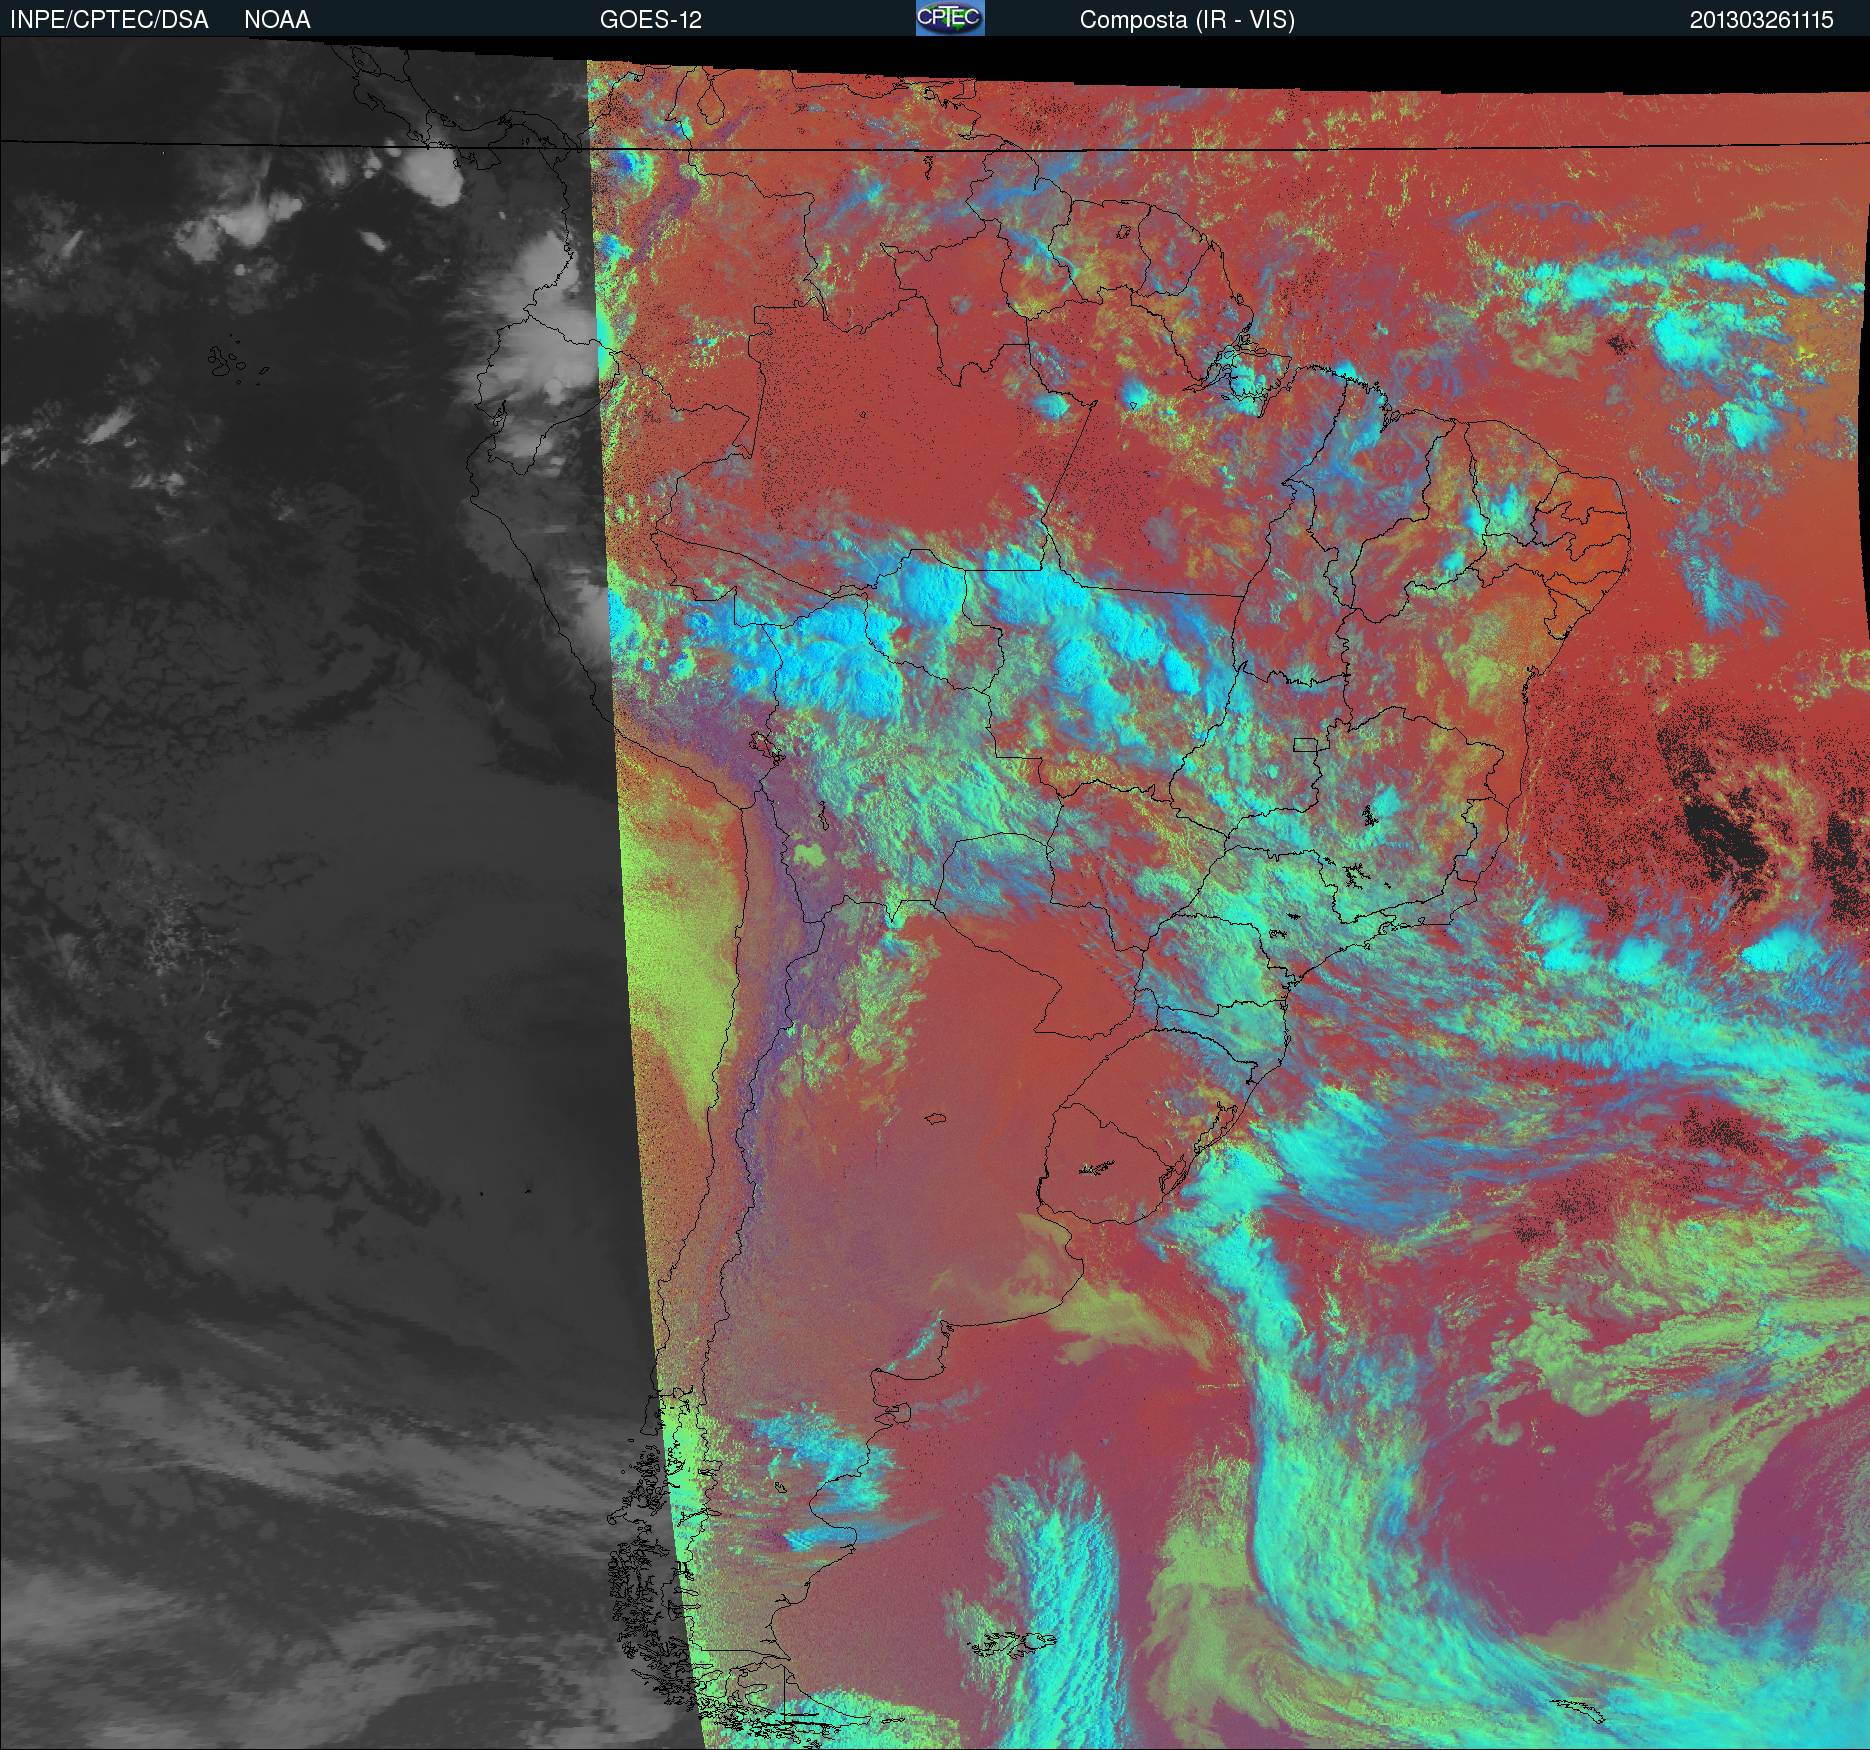Viewport: 1870px width, 1750px height.
Task: Click the Composta (IR - VIS) title
Action: click(1187, 20)
